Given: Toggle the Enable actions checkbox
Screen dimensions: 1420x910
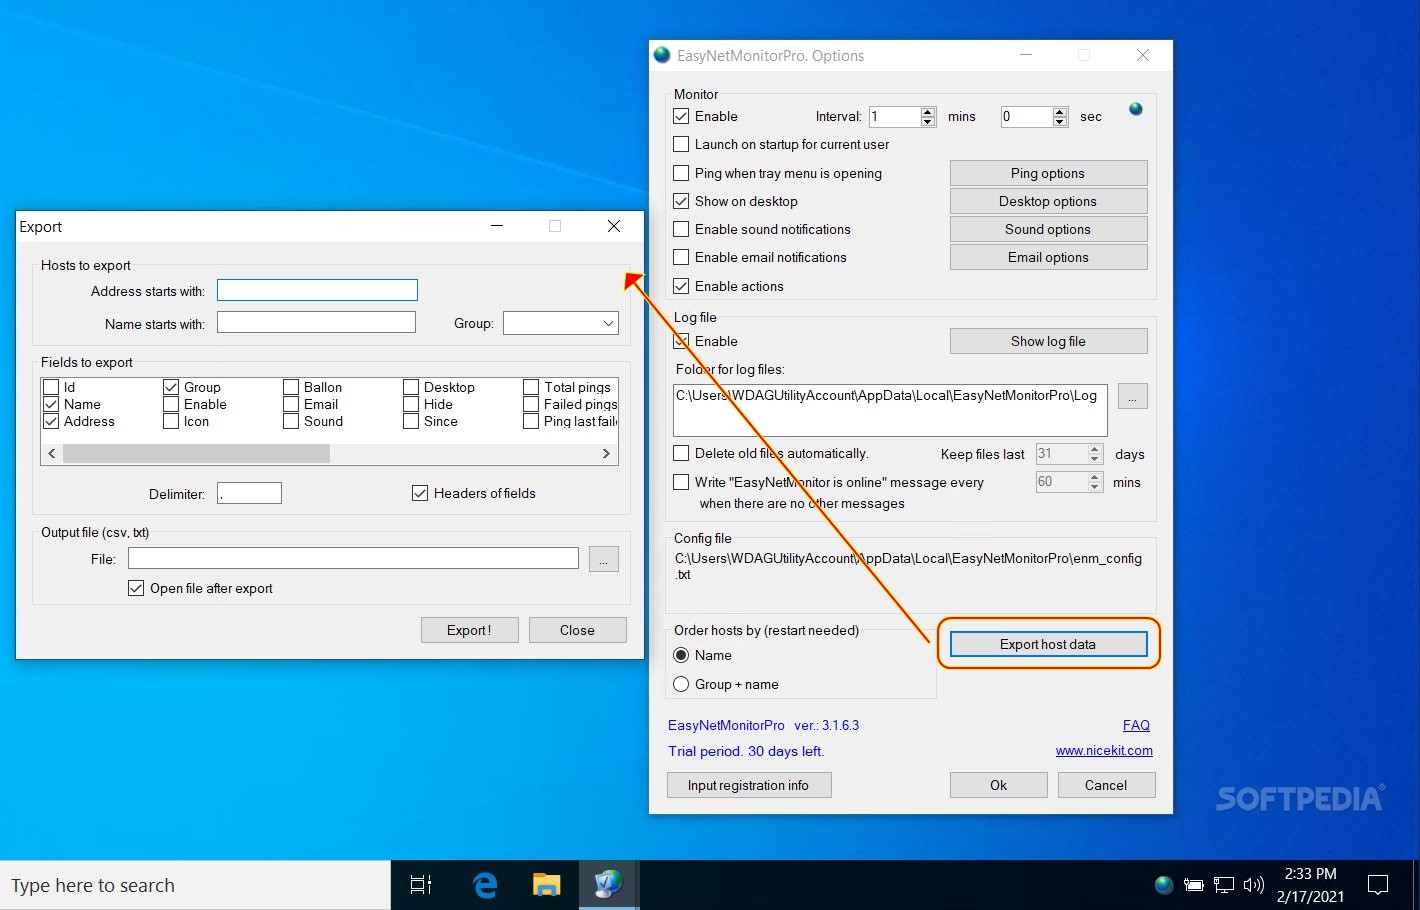Looking at the screenshot, I should tap(681, 286).
